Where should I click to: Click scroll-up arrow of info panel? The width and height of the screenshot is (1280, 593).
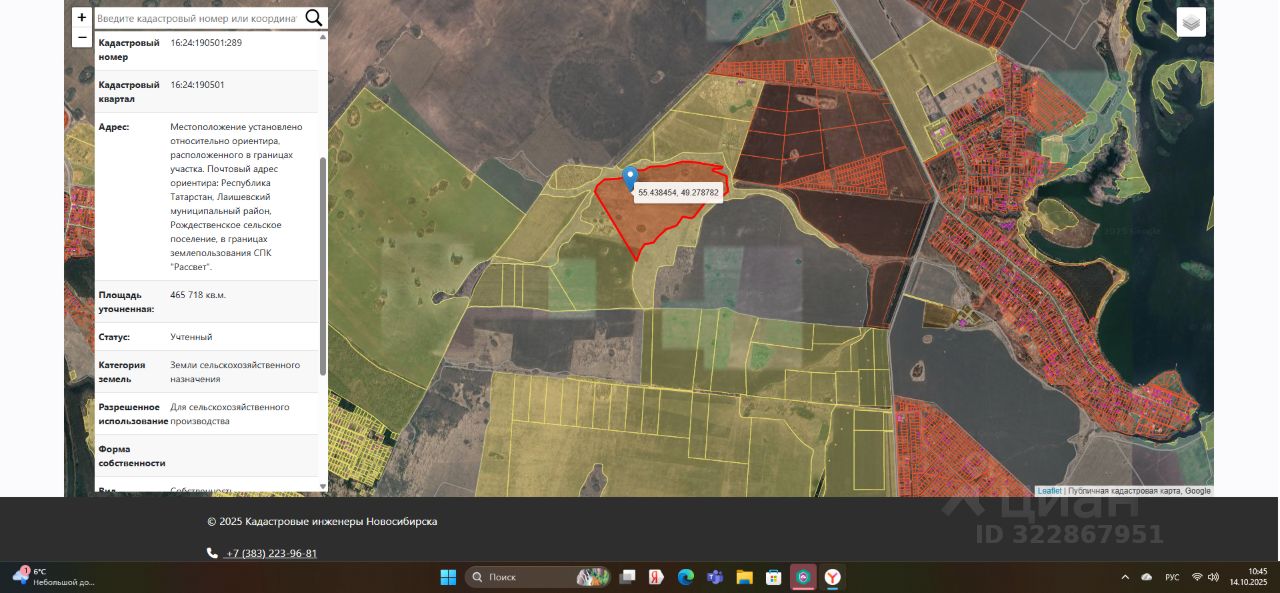[x=322, y=36]
